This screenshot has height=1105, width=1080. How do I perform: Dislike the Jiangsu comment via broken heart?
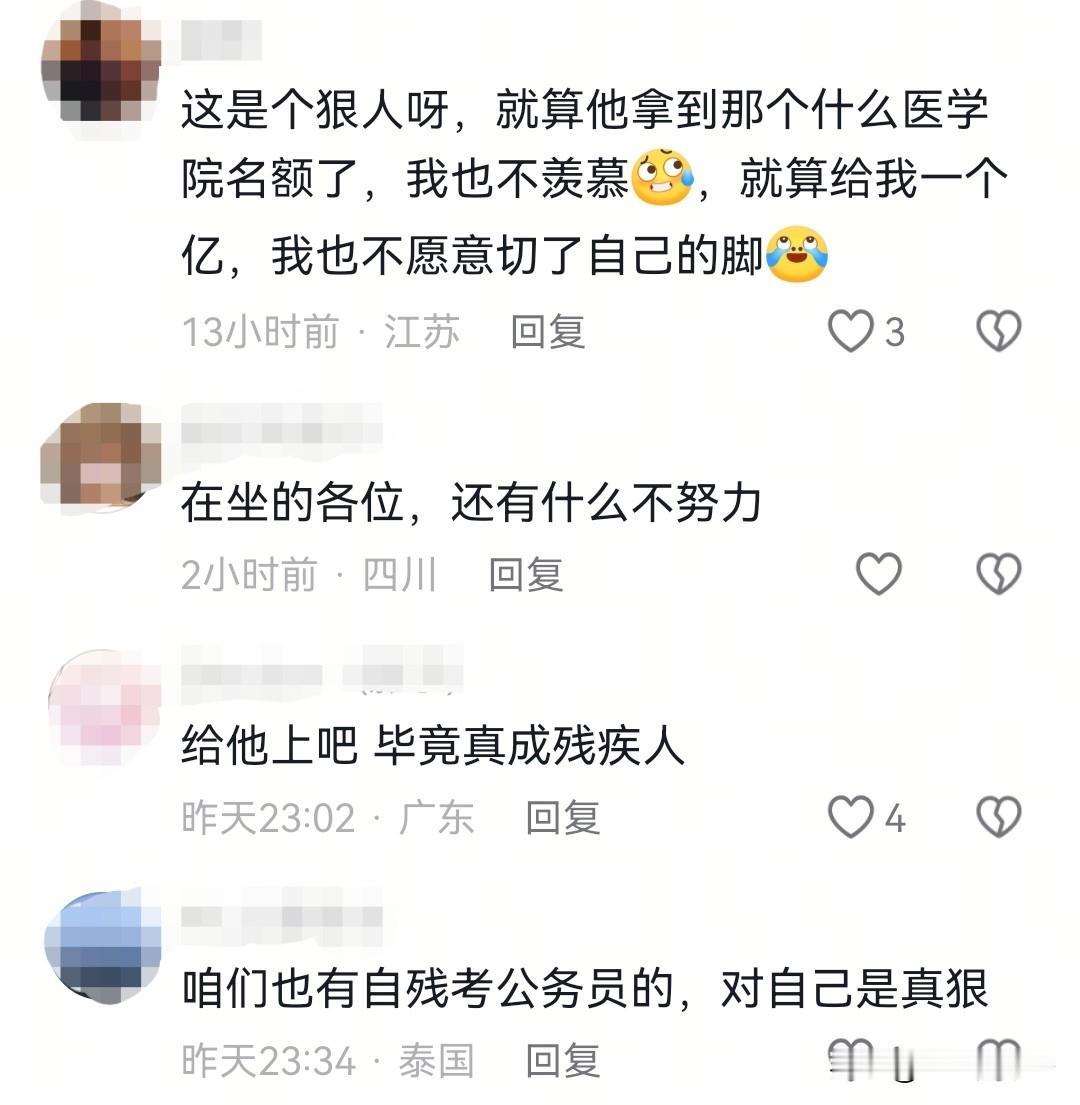pos(998,331)
